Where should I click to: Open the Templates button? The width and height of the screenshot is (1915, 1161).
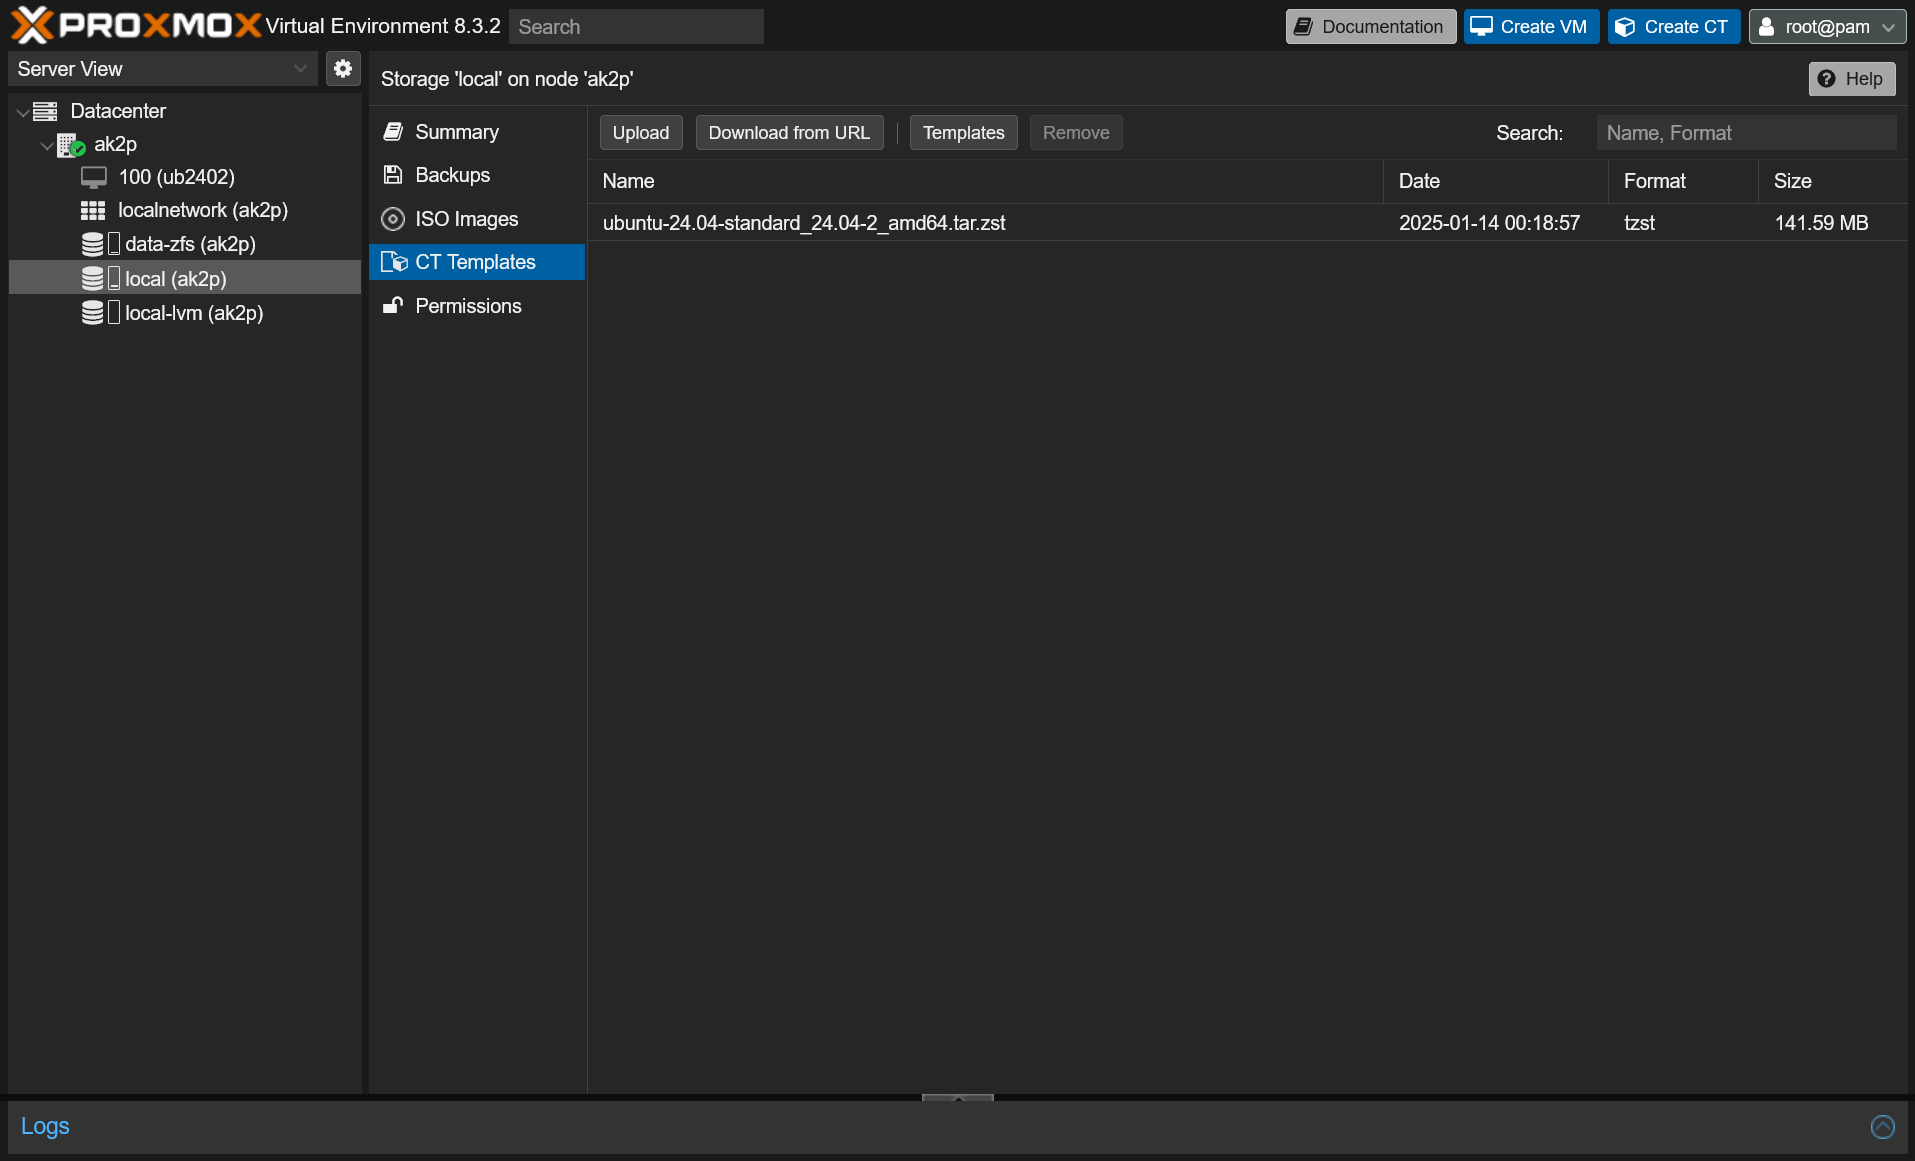tap(963, 133)
